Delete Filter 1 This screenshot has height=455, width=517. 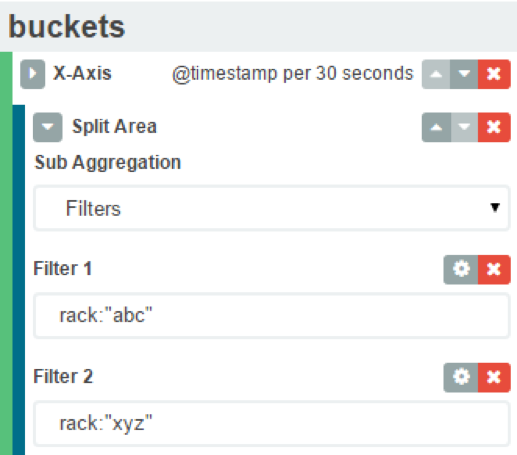click(494, 269)
